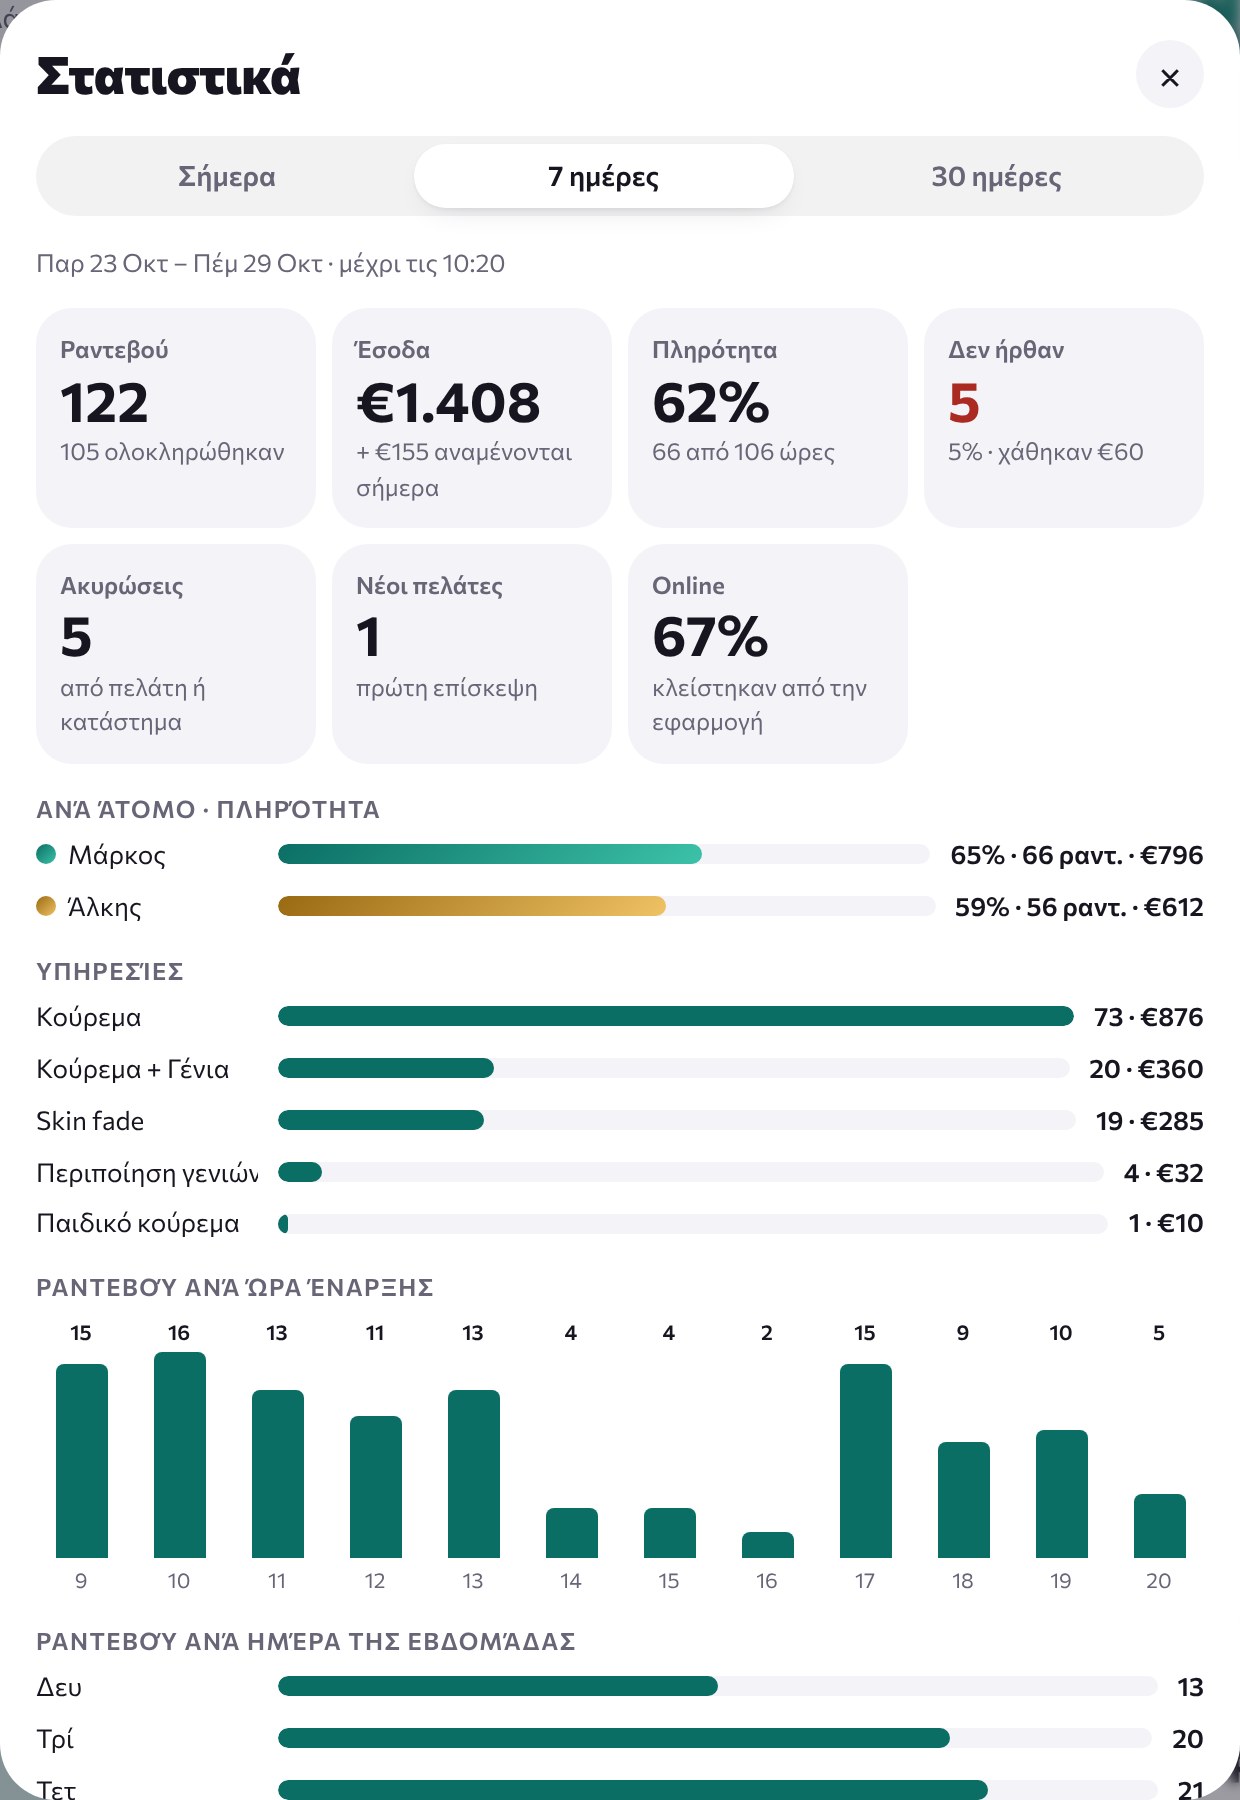Click the Δεν ήρθαν card

pos(1064,418)
